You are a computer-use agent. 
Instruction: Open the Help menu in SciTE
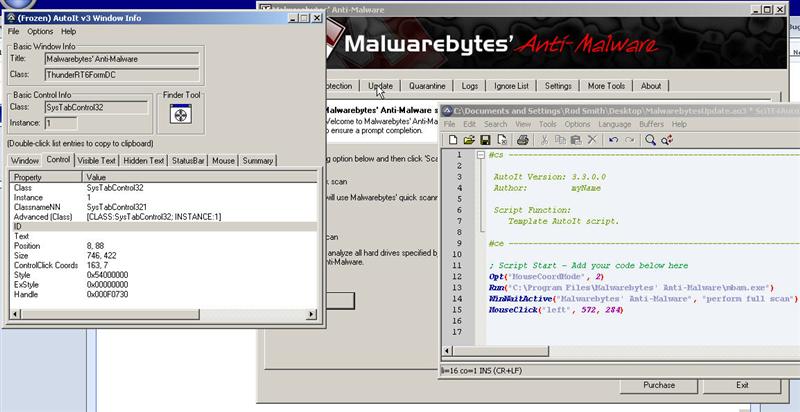pos(679,124)
